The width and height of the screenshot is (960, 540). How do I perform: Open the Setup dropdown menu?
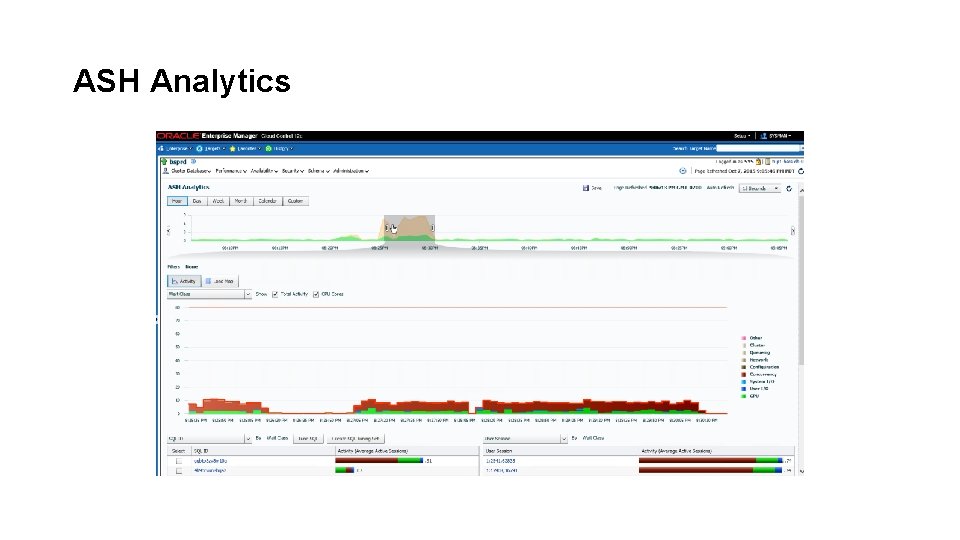coord(742,136)
